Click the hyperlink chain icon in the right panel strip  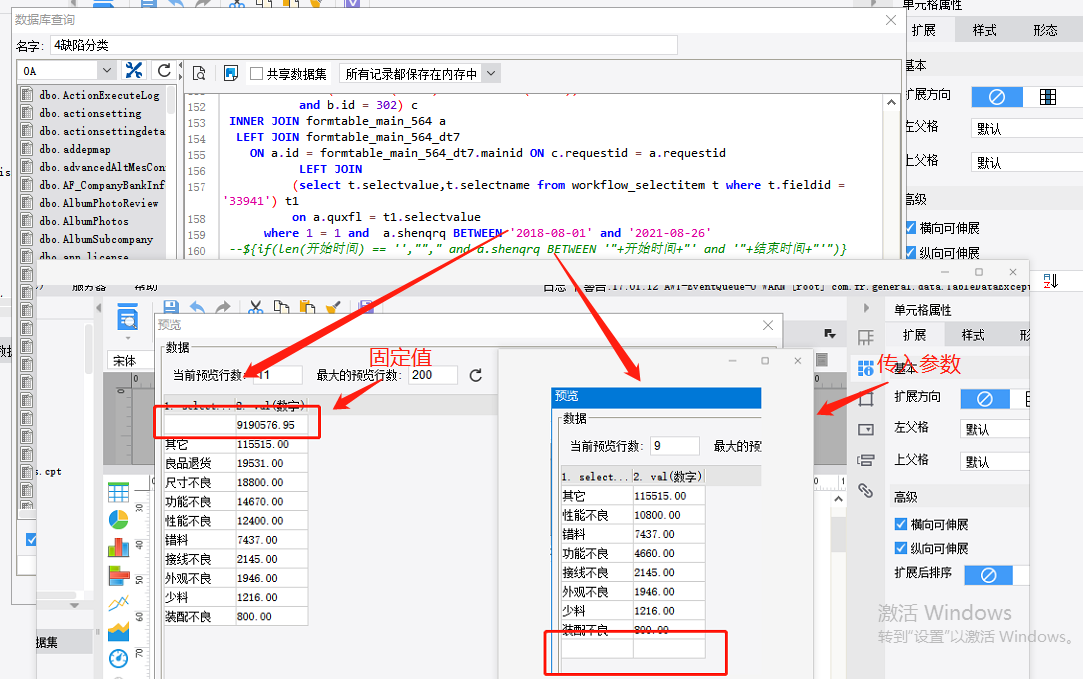865,490
